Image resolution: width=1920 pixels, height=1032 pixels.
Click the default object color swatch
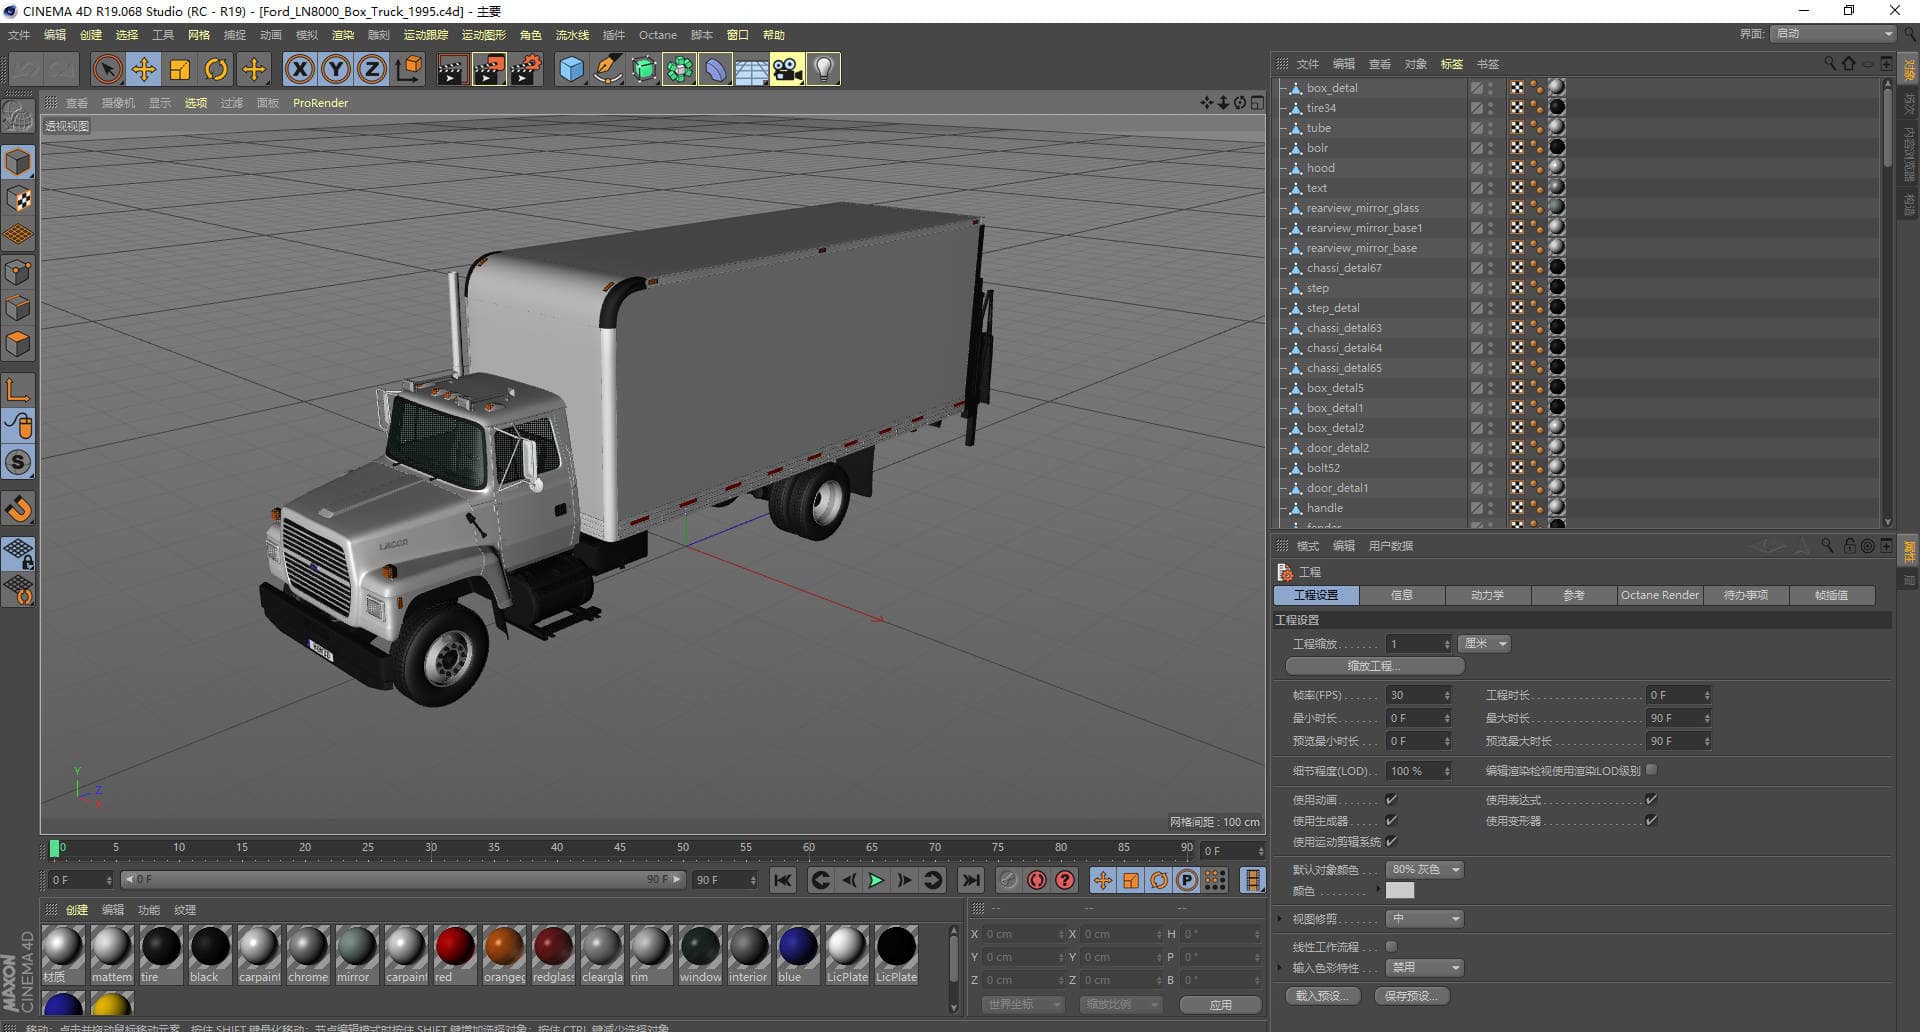[1400, 891]
